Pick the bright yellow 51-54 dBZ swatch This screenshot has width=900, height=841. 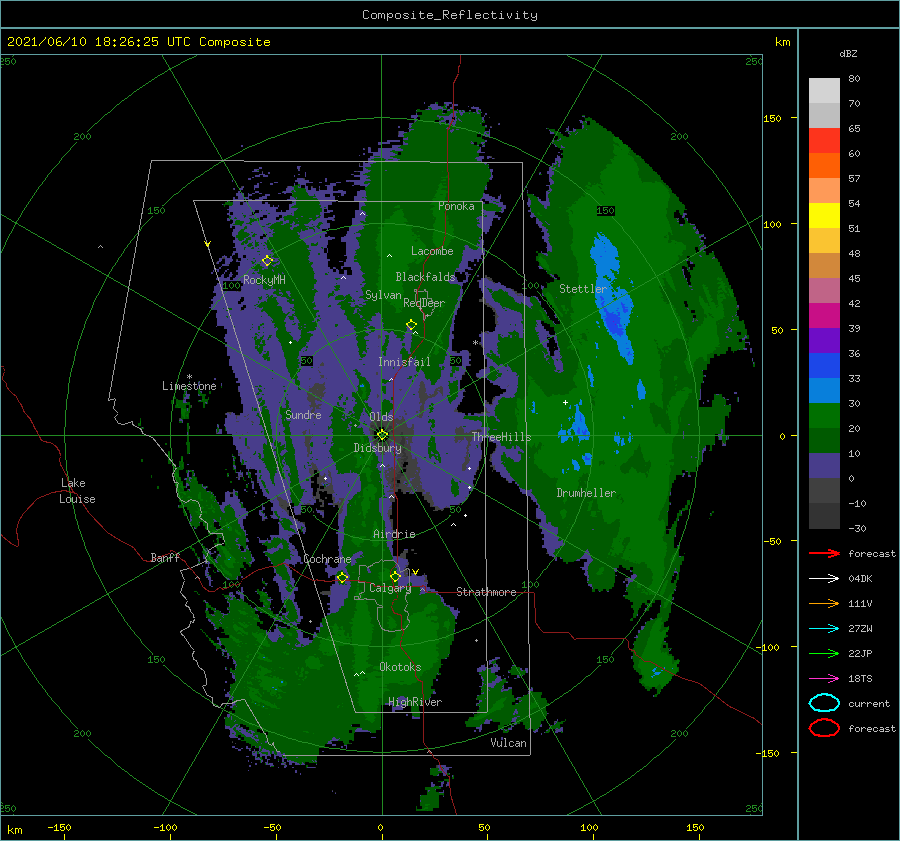point(824,215)
